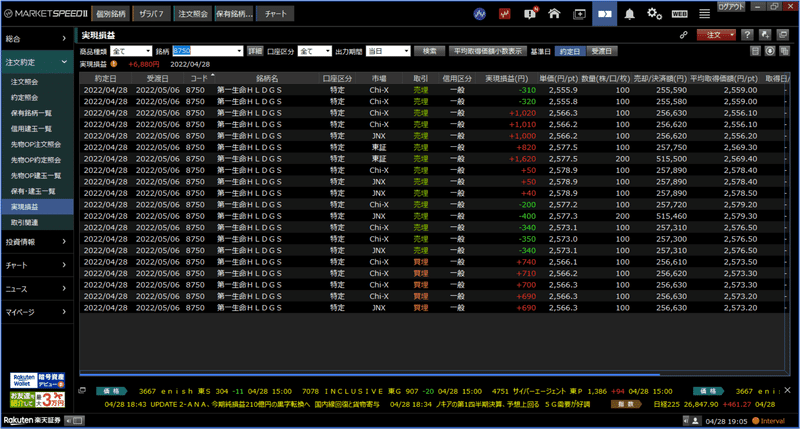This screenshot has height=429, width=800.
Task: Select the highlighted order/execution icon
Action: [x=605, y=14]
